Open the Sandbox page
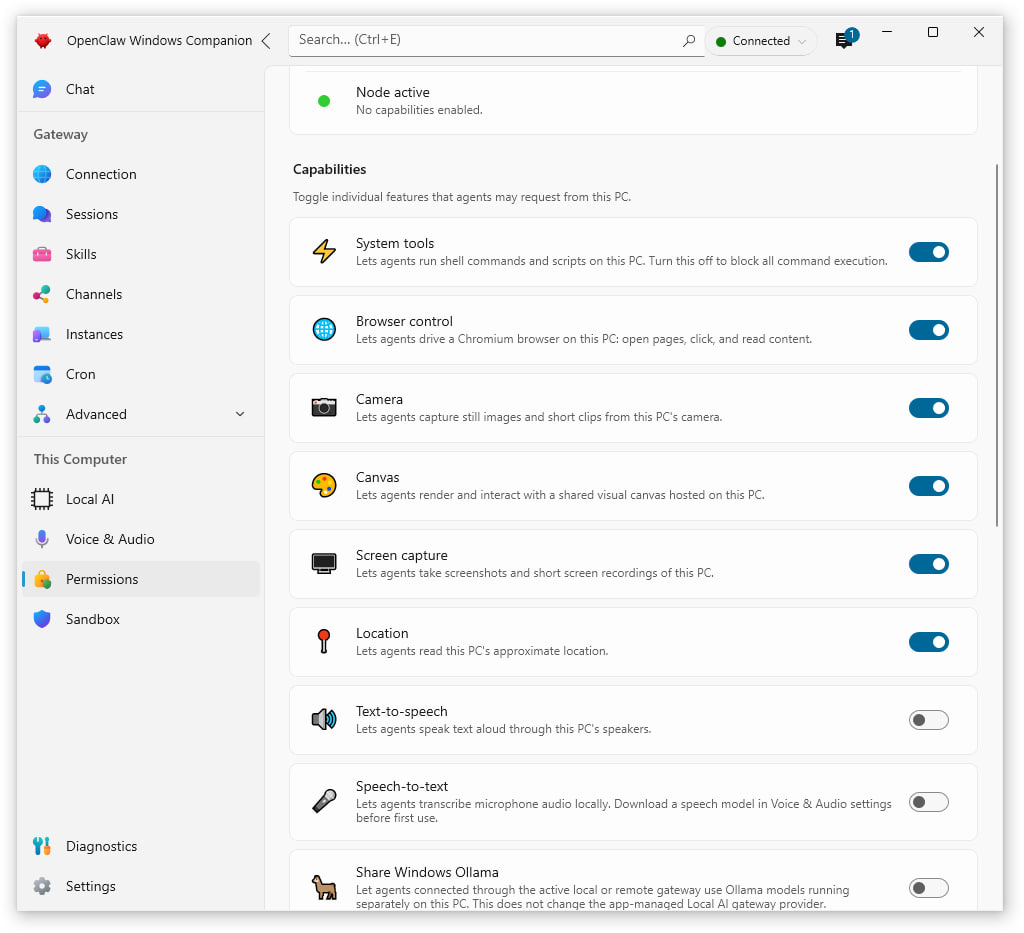The image size is (1024, 933). (141, 619)
